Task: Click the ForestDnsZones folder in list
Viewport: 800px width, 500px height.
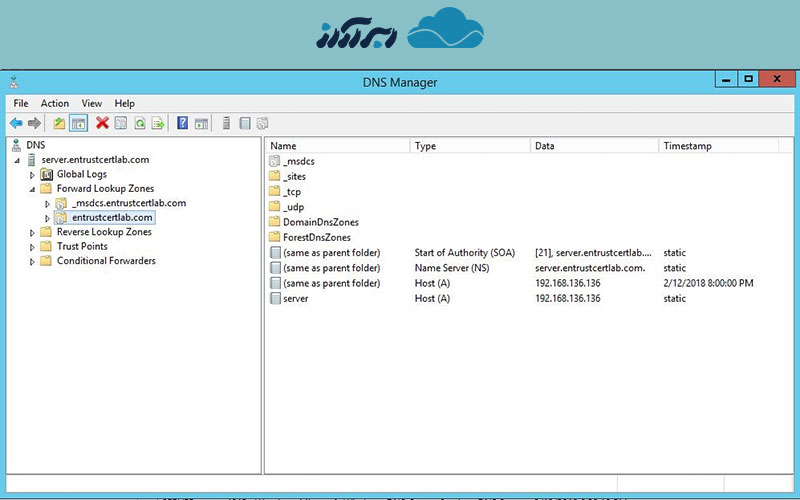Action: pyautogui.click(x=316, y=238)
